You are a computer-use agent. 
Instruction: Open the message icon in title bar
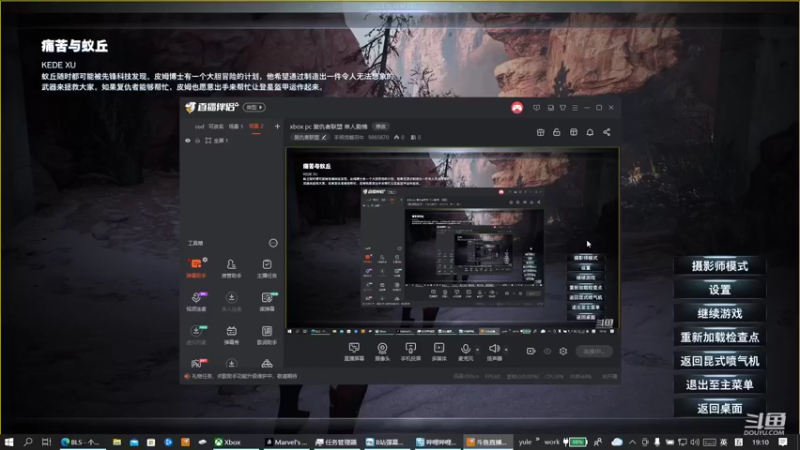(536, 108)
